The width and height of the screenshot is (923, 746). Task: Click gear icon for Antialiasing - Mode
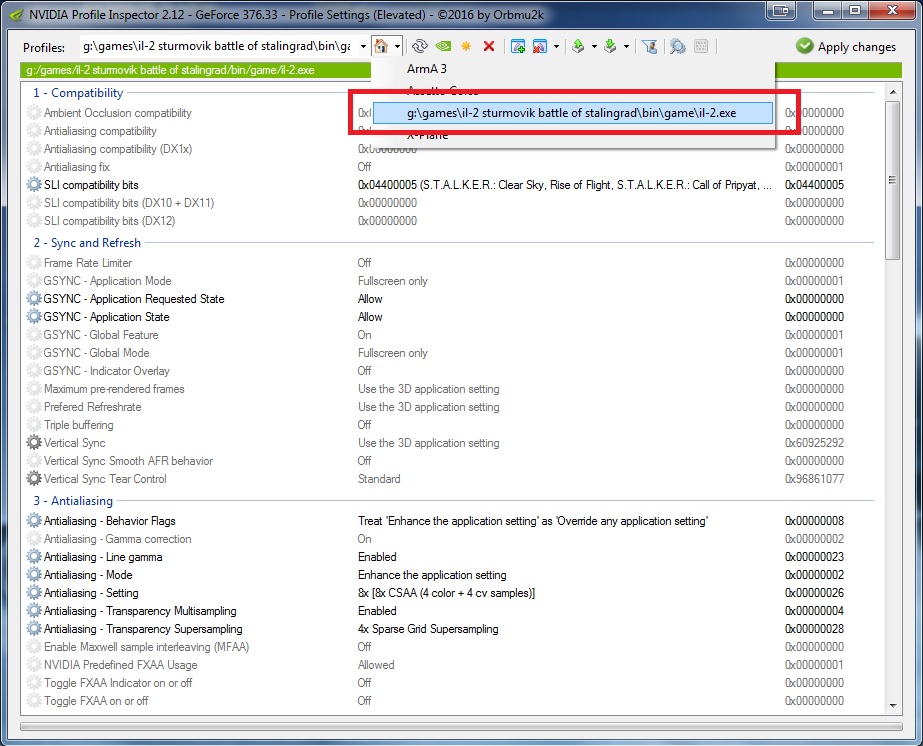click(34, 575)
